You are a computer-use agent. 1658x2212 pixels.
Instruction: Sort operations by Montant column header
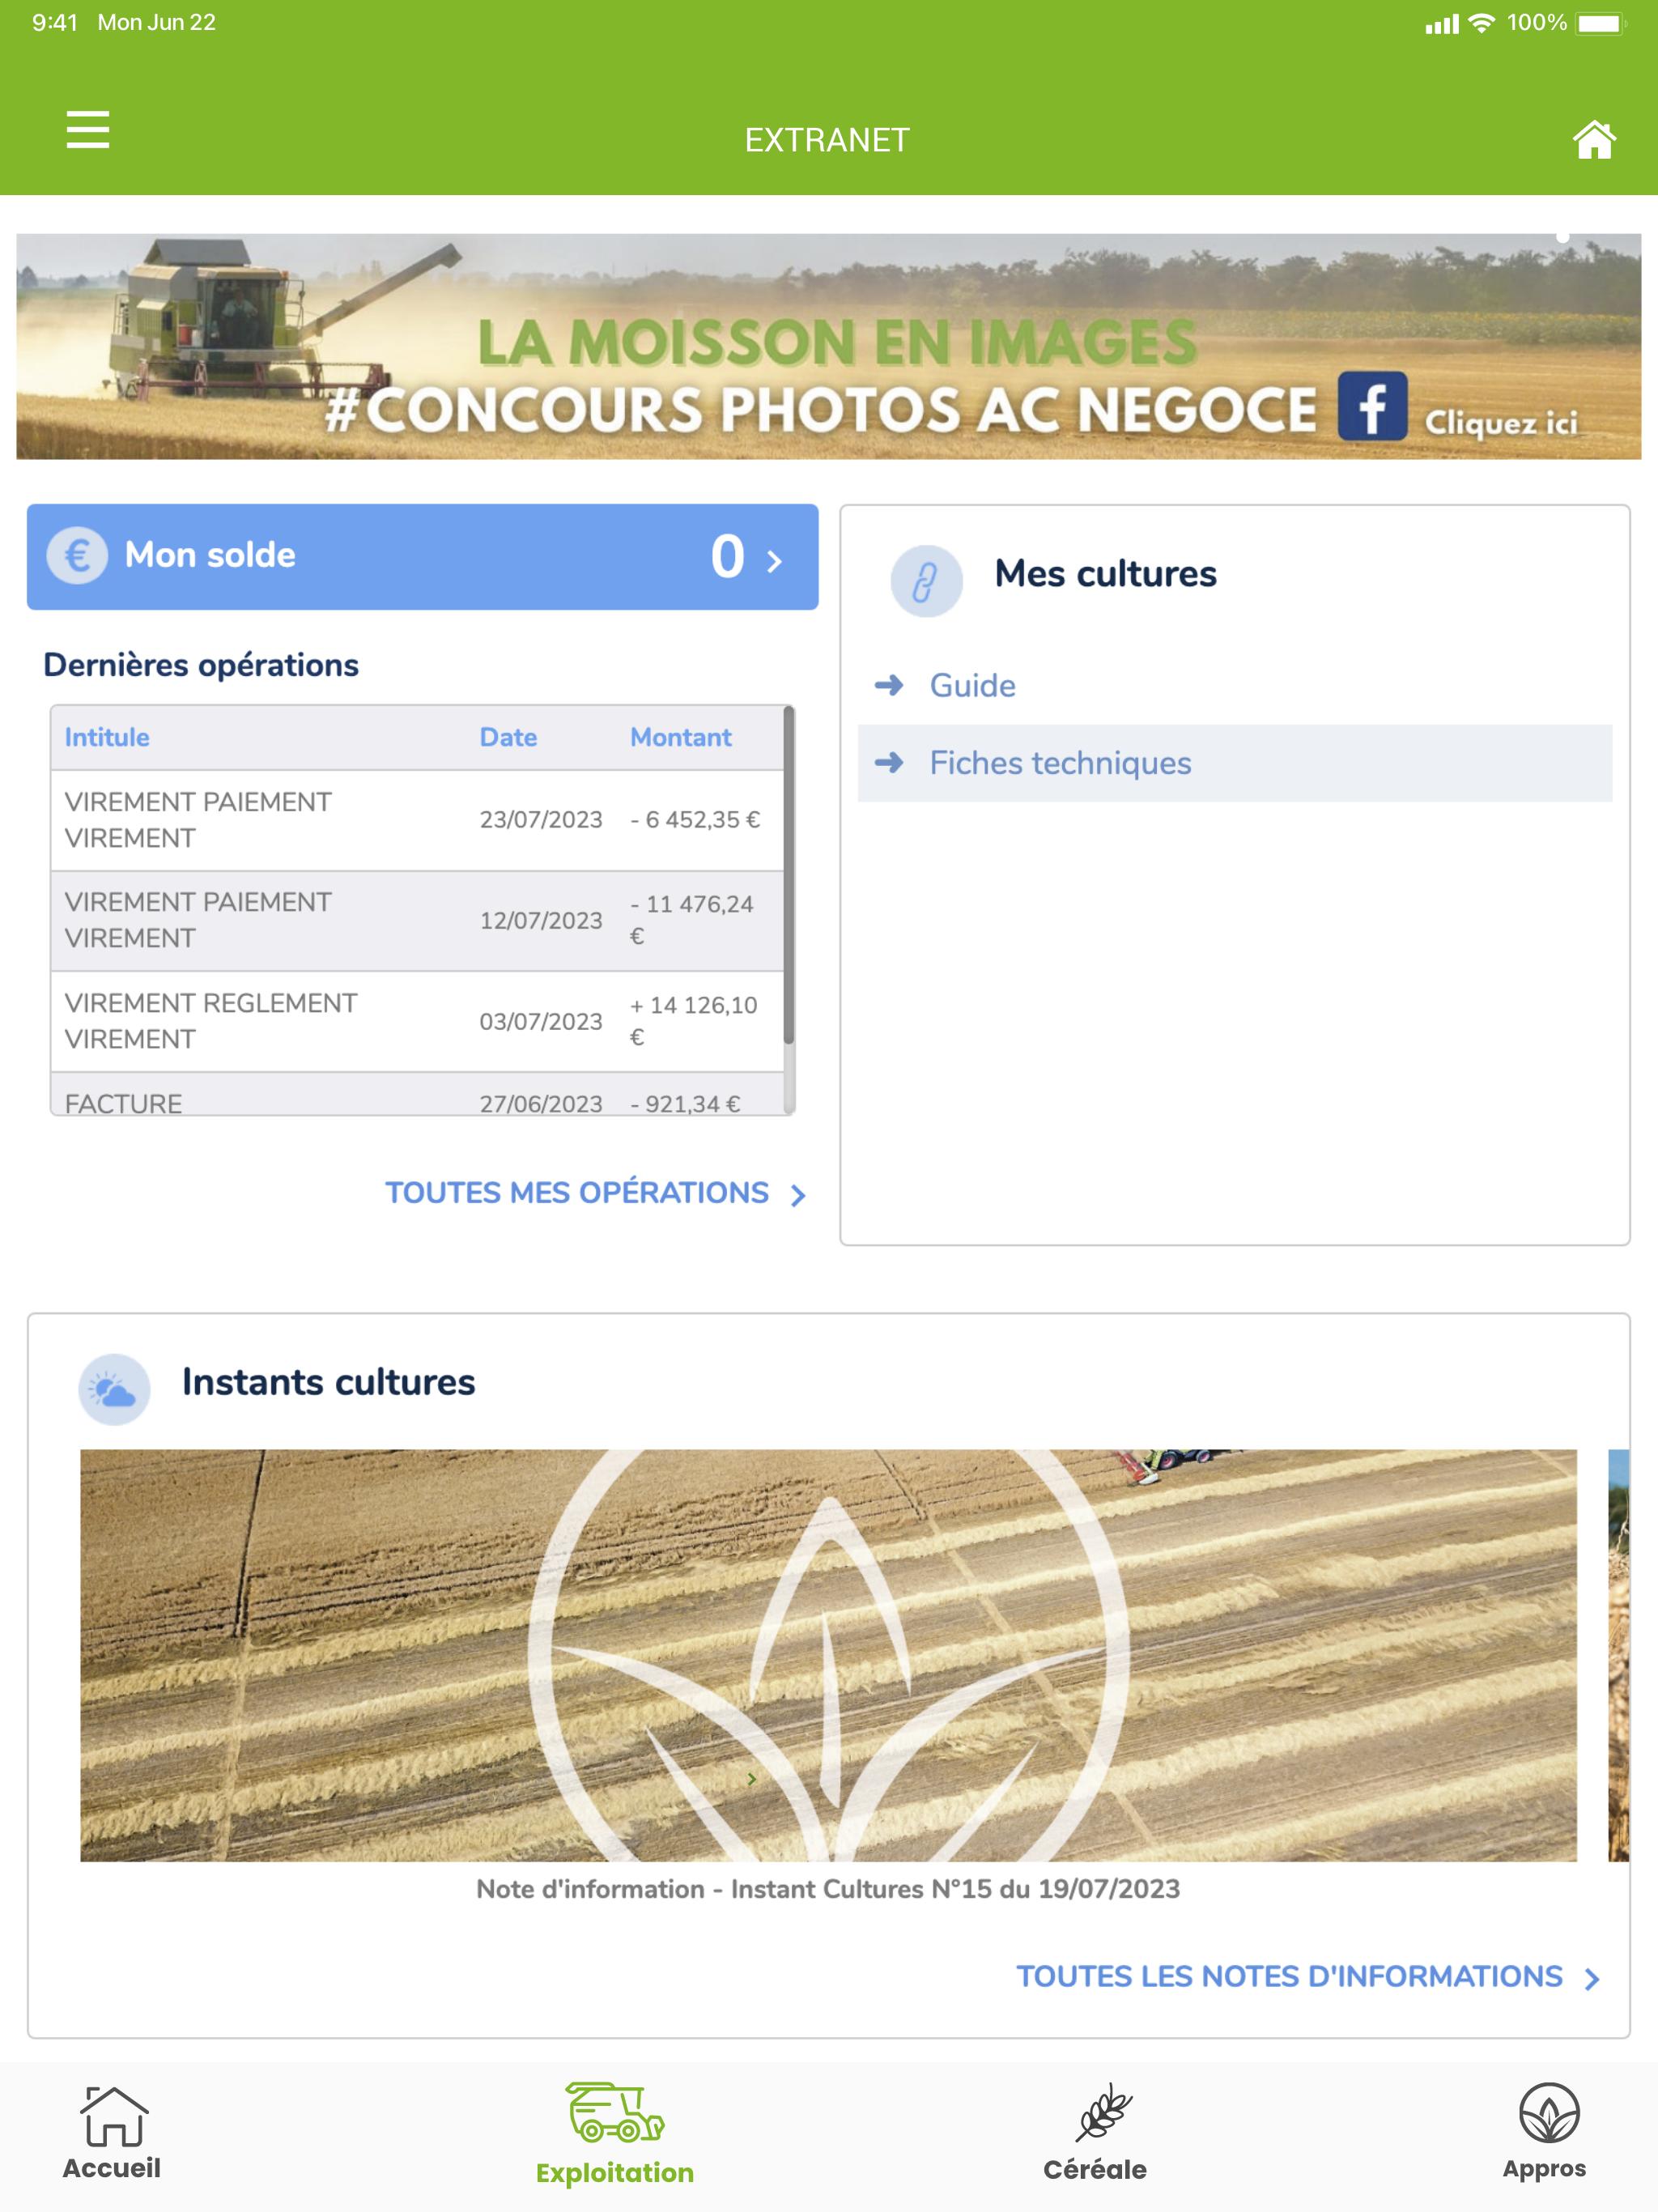point(680,737)
